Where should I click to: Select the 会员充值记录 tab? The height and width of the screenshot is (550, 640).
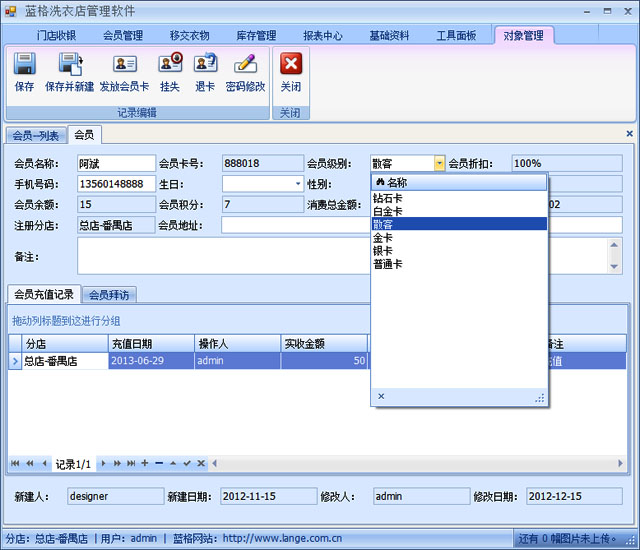44,294
